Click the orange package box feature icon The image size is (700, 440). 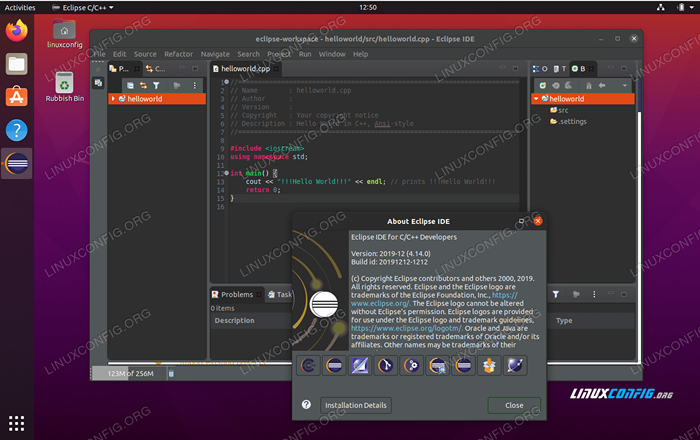(489, 366)
